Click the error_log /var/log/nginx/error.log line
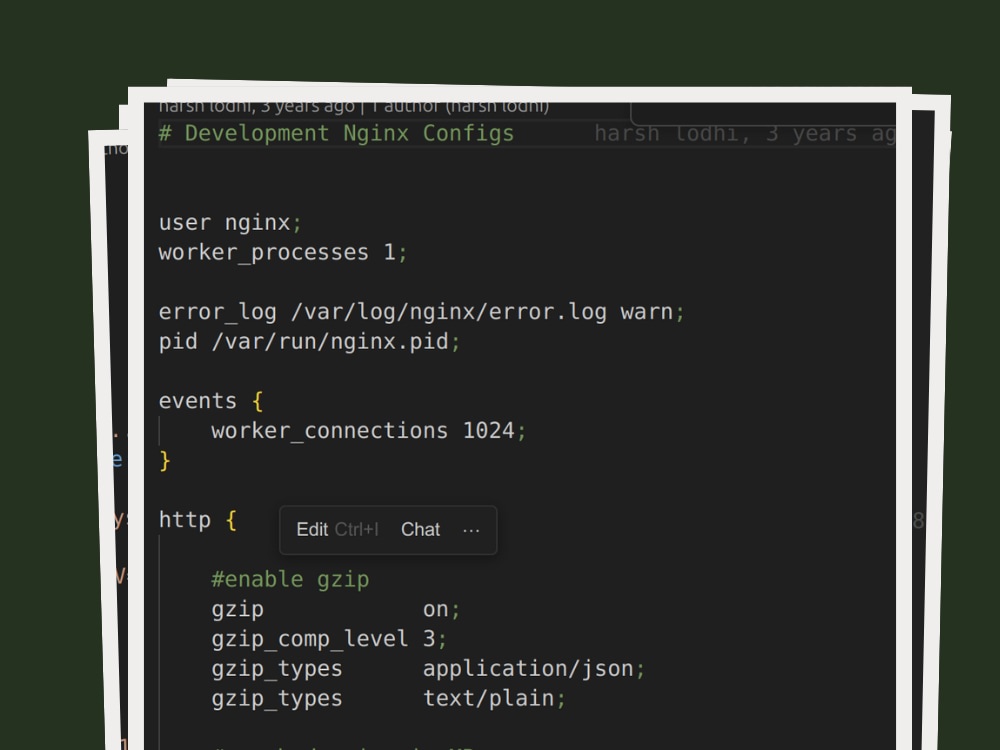 point(421,312)
